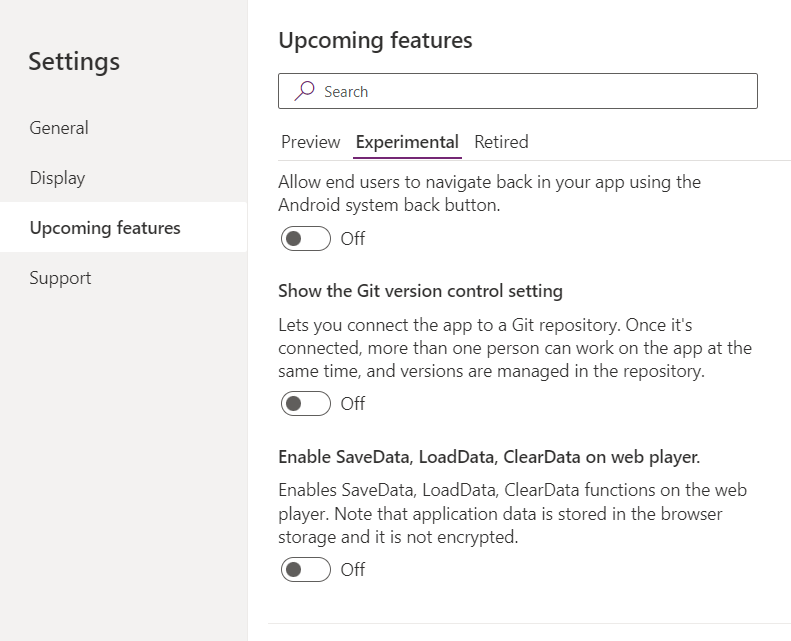Toggle SaveData, LoadData, ClearData on web player
This screenshot has height=641, width=791.
pos(306,569)
